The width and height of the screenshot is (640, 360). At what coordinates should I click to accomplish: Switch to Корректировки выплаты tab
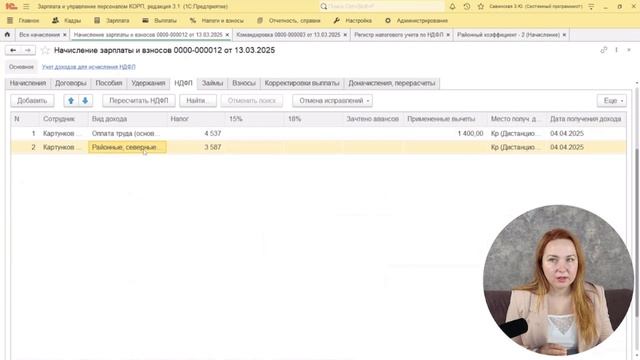pos(302,83)
